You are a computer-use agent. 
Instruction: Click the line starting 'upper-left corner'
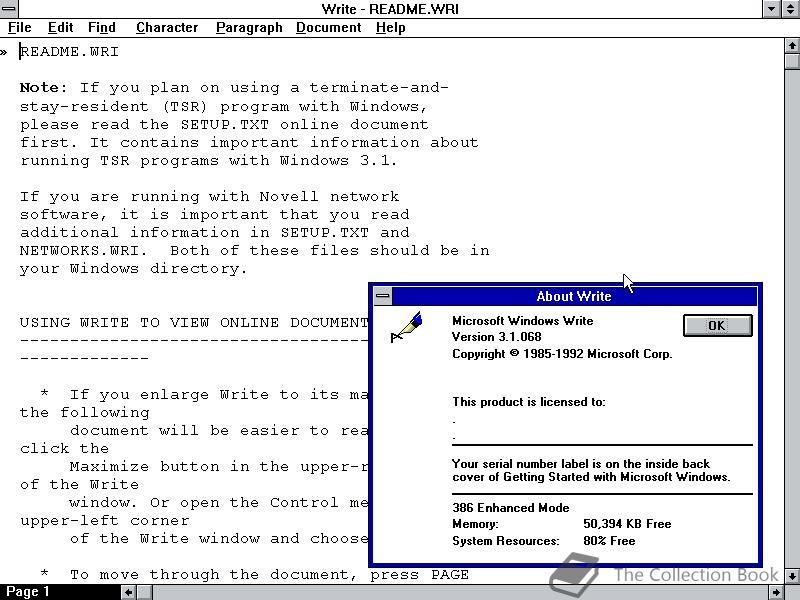105,521
